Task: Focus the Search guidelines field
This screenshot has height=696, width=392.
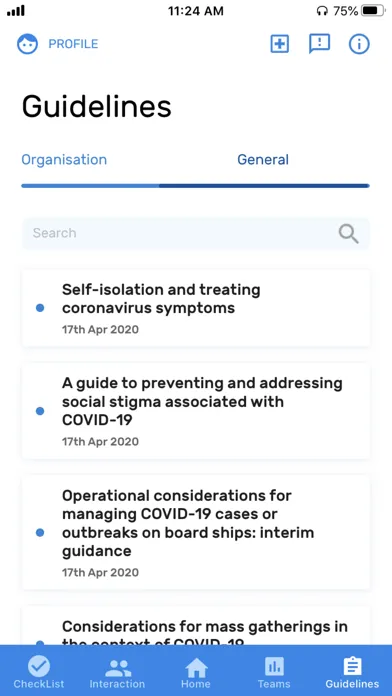Action: click(x=196, y=233)
